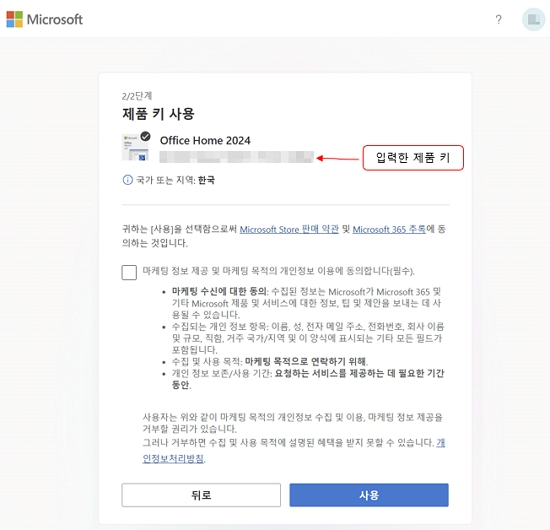Open the account profile avatar

[x=534, y=19]
